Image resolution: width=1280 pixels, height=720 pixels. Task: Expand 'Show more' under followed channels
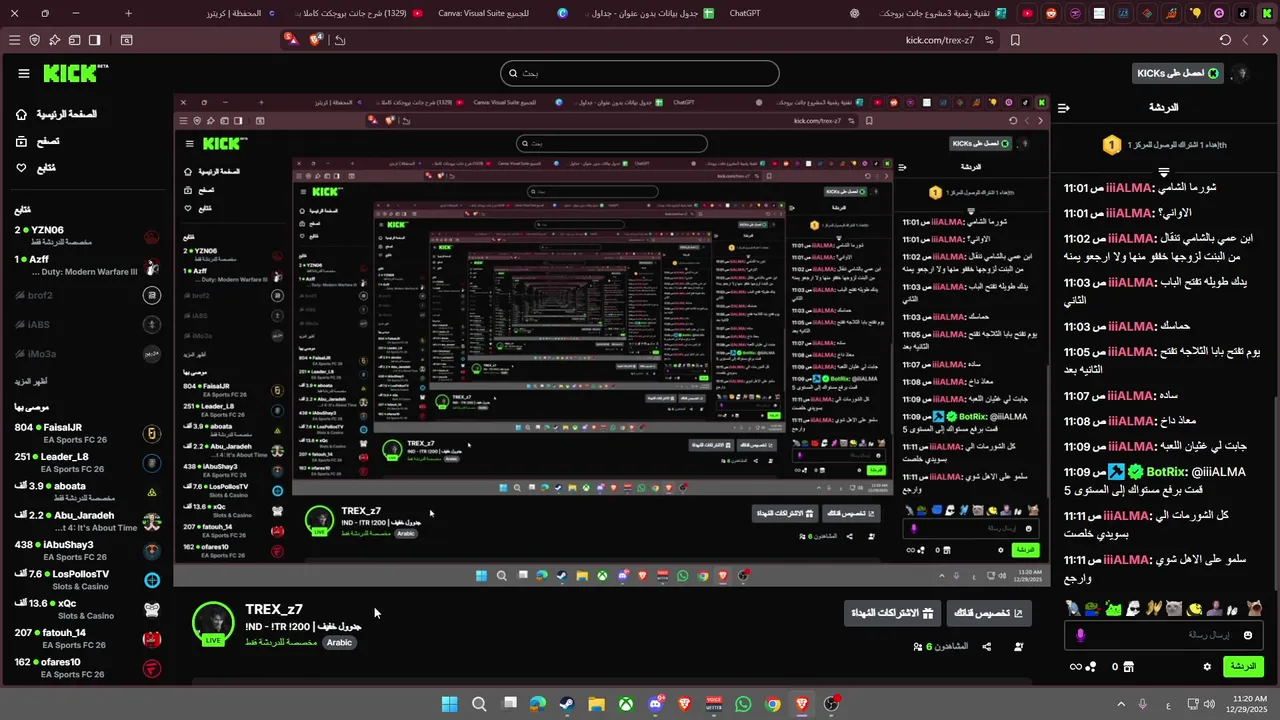[x=31, y=381]
